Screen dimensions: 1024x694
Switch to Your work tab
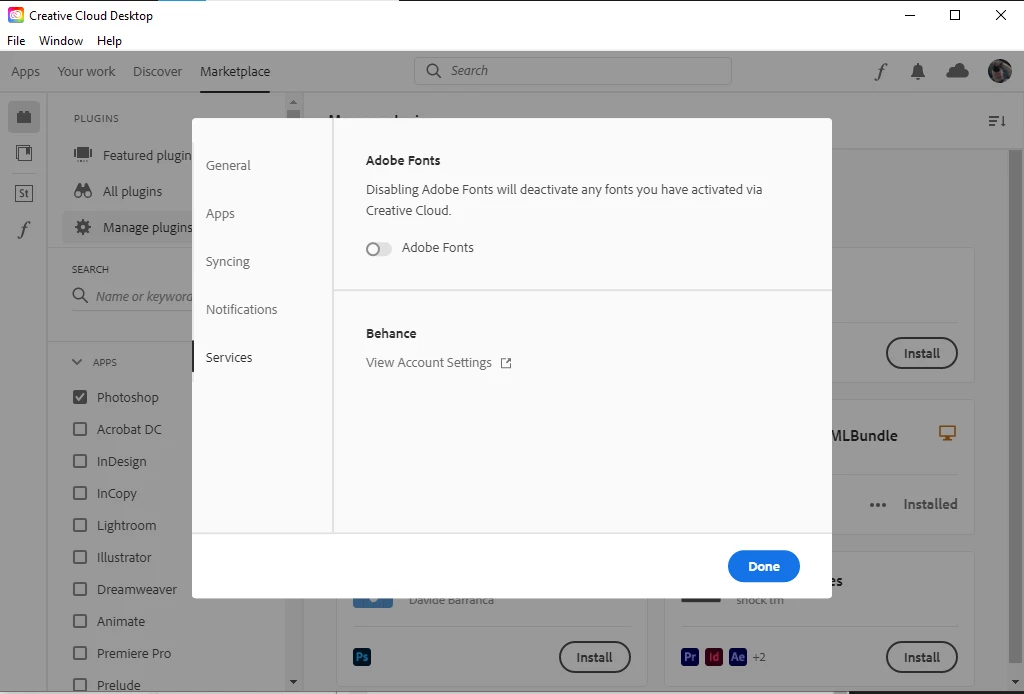(x=86, y=71)
